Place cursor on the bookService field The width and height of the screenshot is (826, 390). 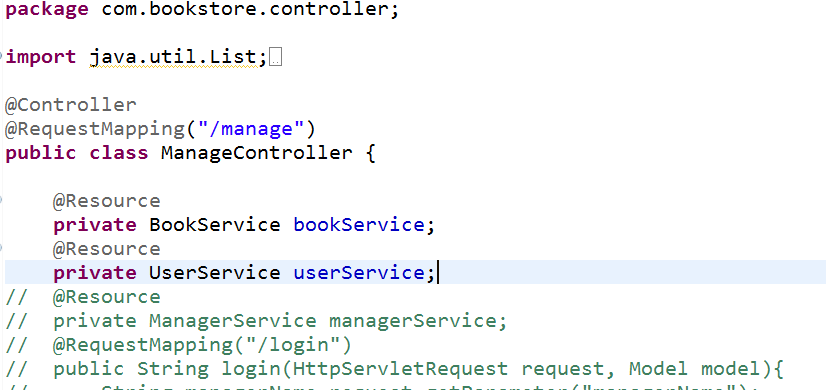(359, 225)
